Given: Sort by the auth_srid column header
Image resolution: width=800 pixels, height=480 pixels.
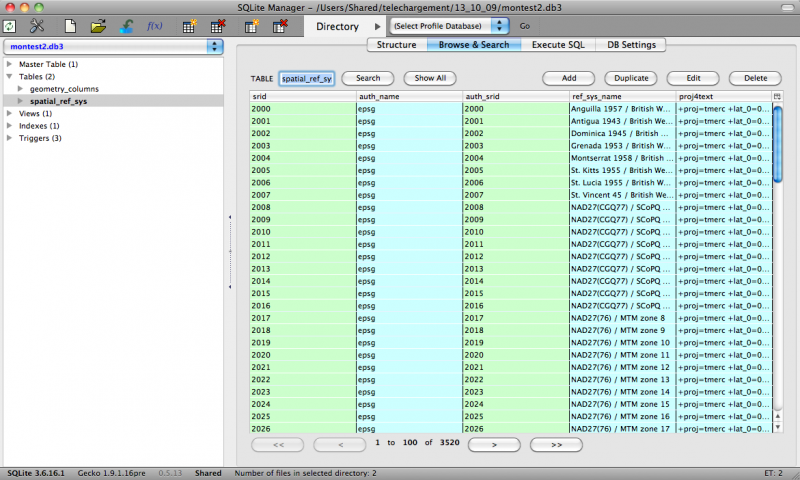Looking at the screenshot, I should click(x=516, y=96).
